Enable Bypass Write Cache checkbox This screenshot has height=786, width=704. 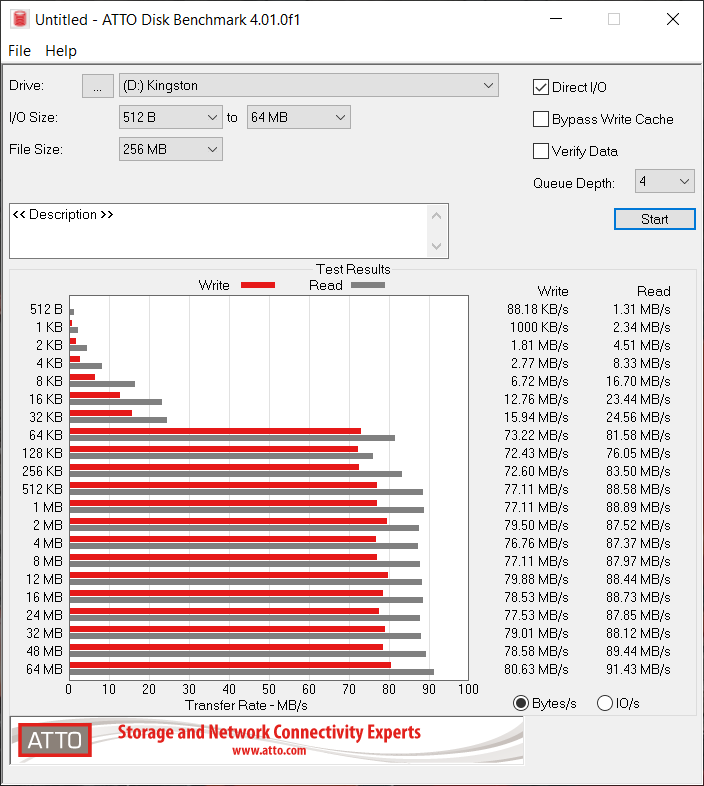pyautogui.click(x=541, y=119)
